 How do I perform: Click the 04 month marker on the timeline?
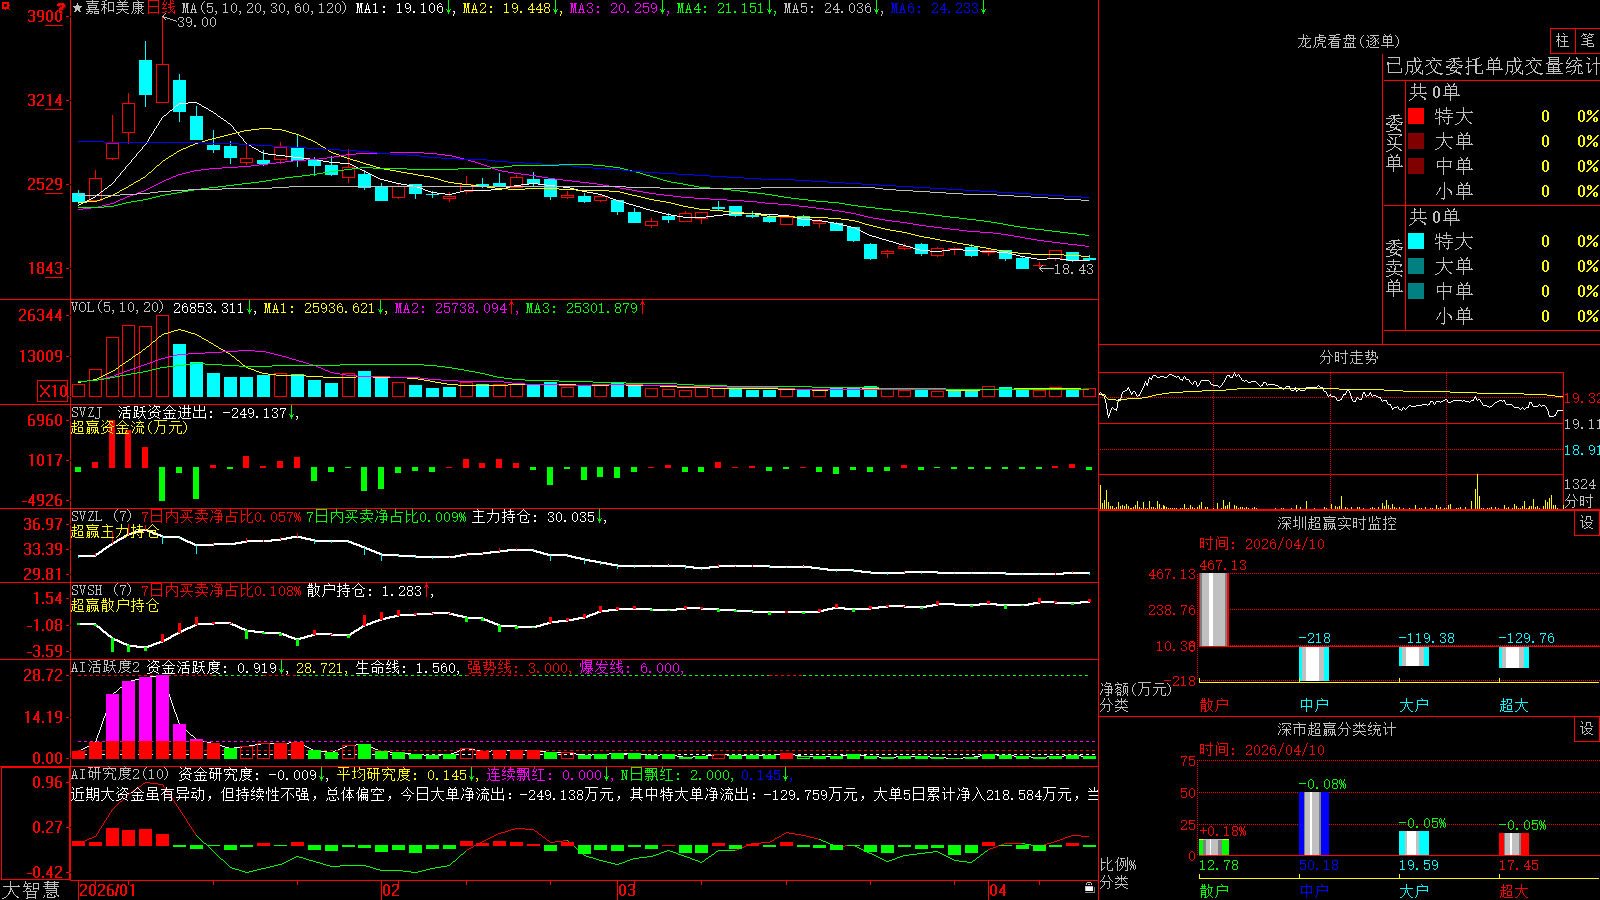coord(998,890)
